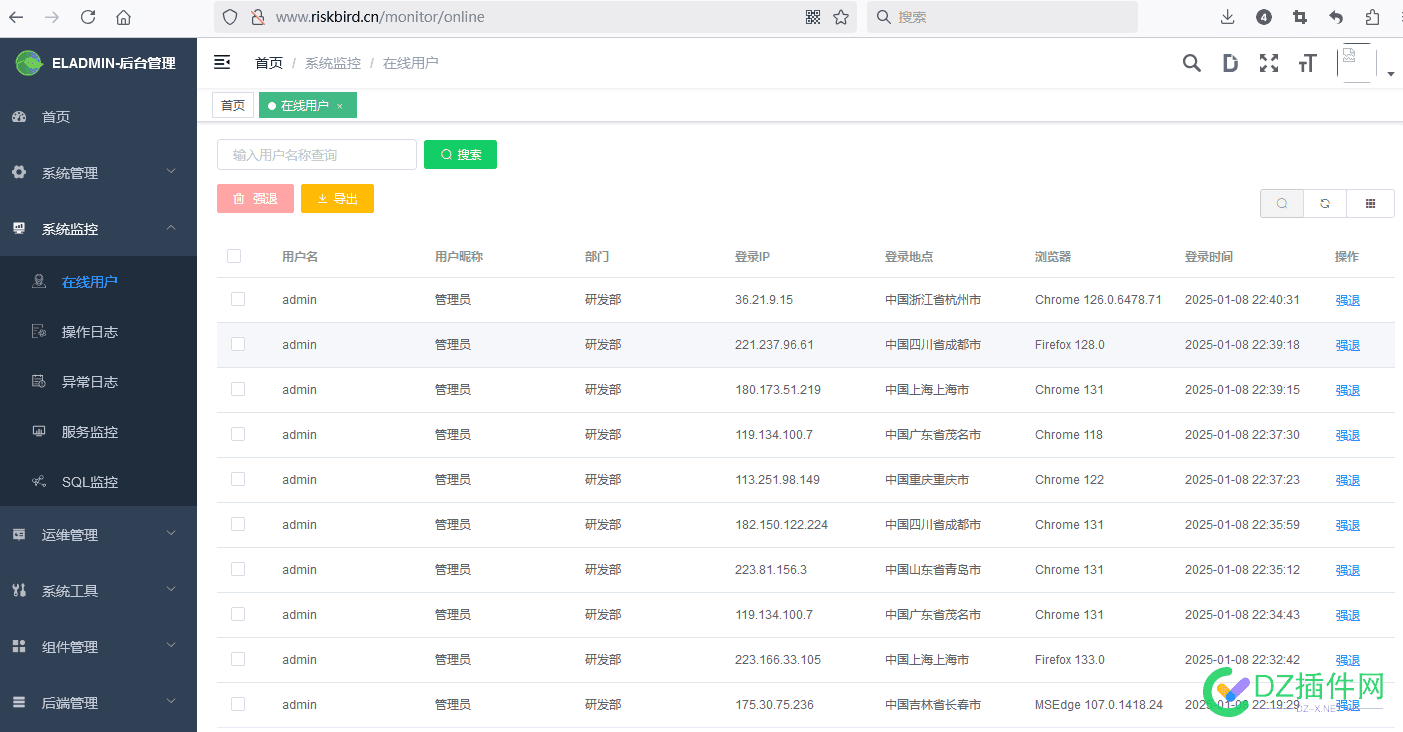Close the 在线用户 tab with x

point(340,106)
